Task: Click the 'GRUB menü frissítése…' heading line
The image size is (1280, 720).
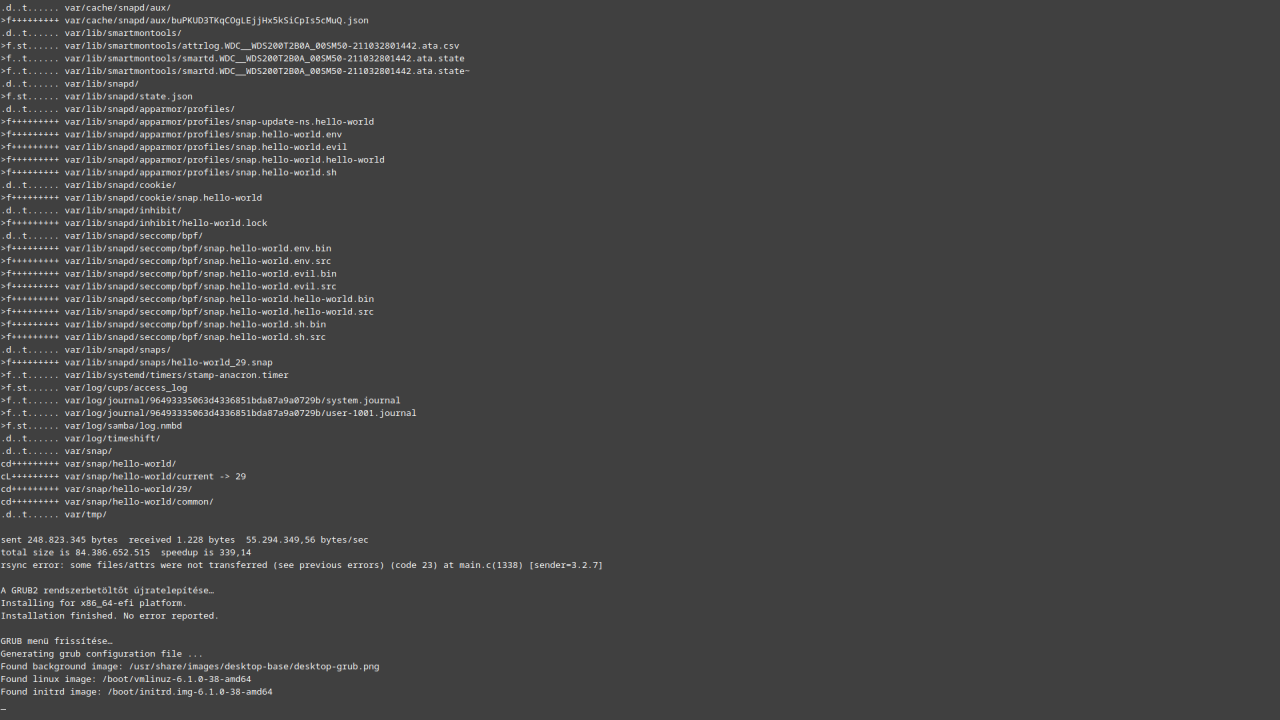Action: [56, 641]
